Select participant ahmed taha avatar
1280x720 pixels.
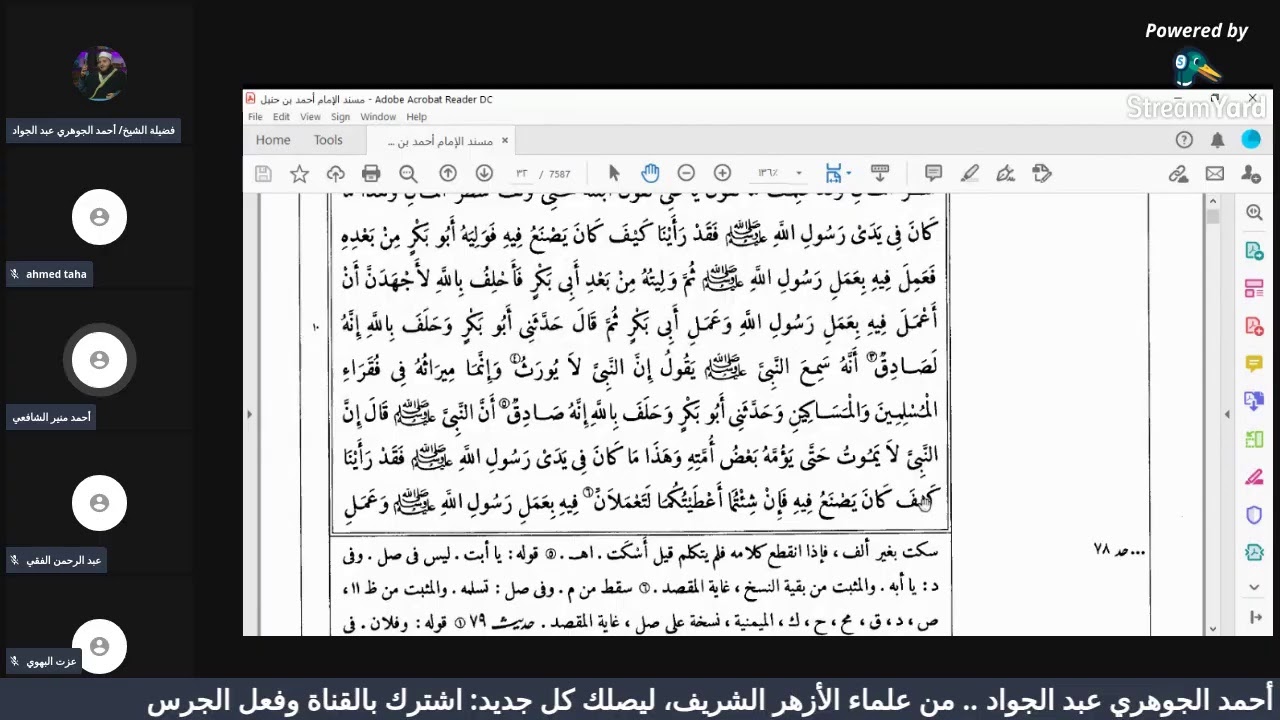99,217
